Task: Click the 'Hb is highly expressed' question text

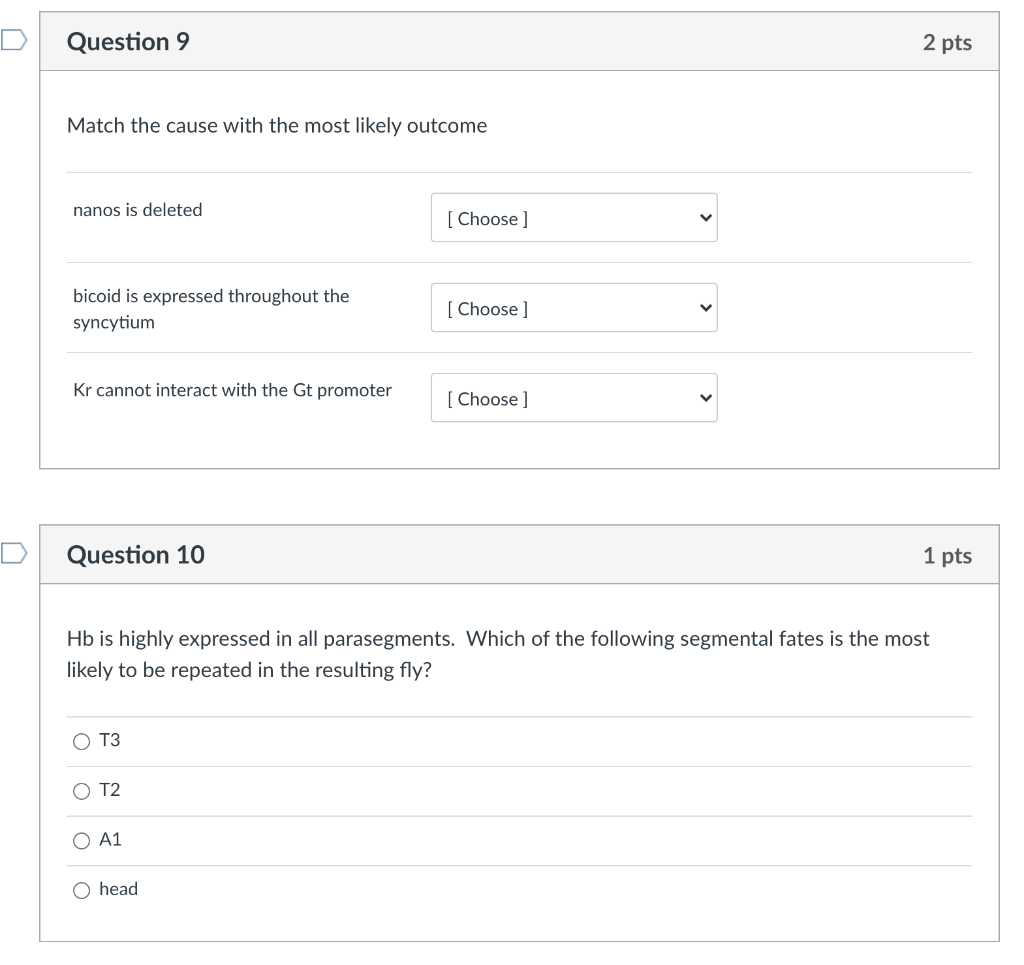Action: [x=497, y=638]
